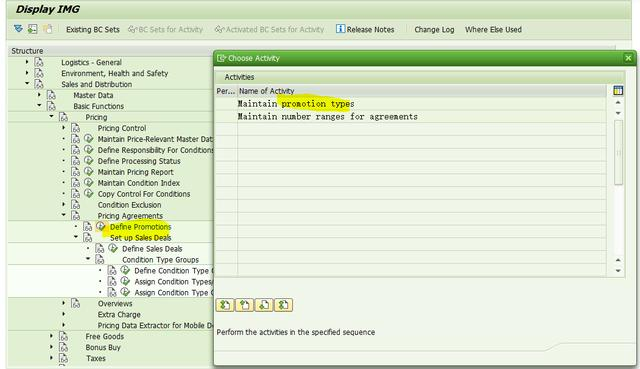Click dialog button showing document with single upper arrow

click(x=244, y=305)
